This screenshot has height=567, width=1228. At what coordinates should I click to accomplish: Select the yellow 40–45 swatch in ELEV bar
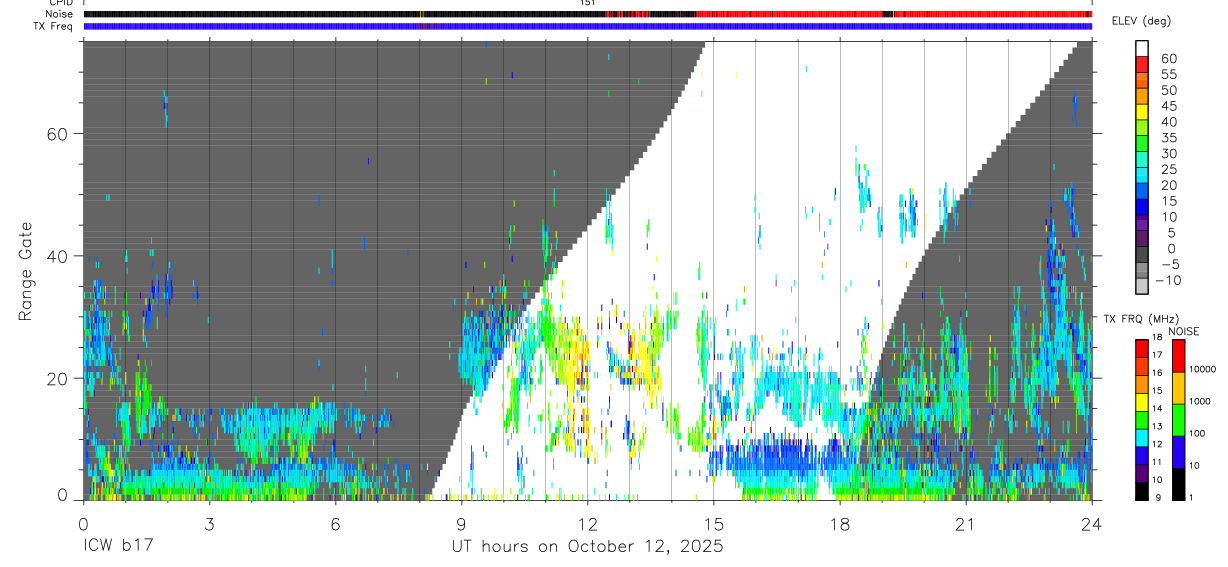(x=1142, y=112)
